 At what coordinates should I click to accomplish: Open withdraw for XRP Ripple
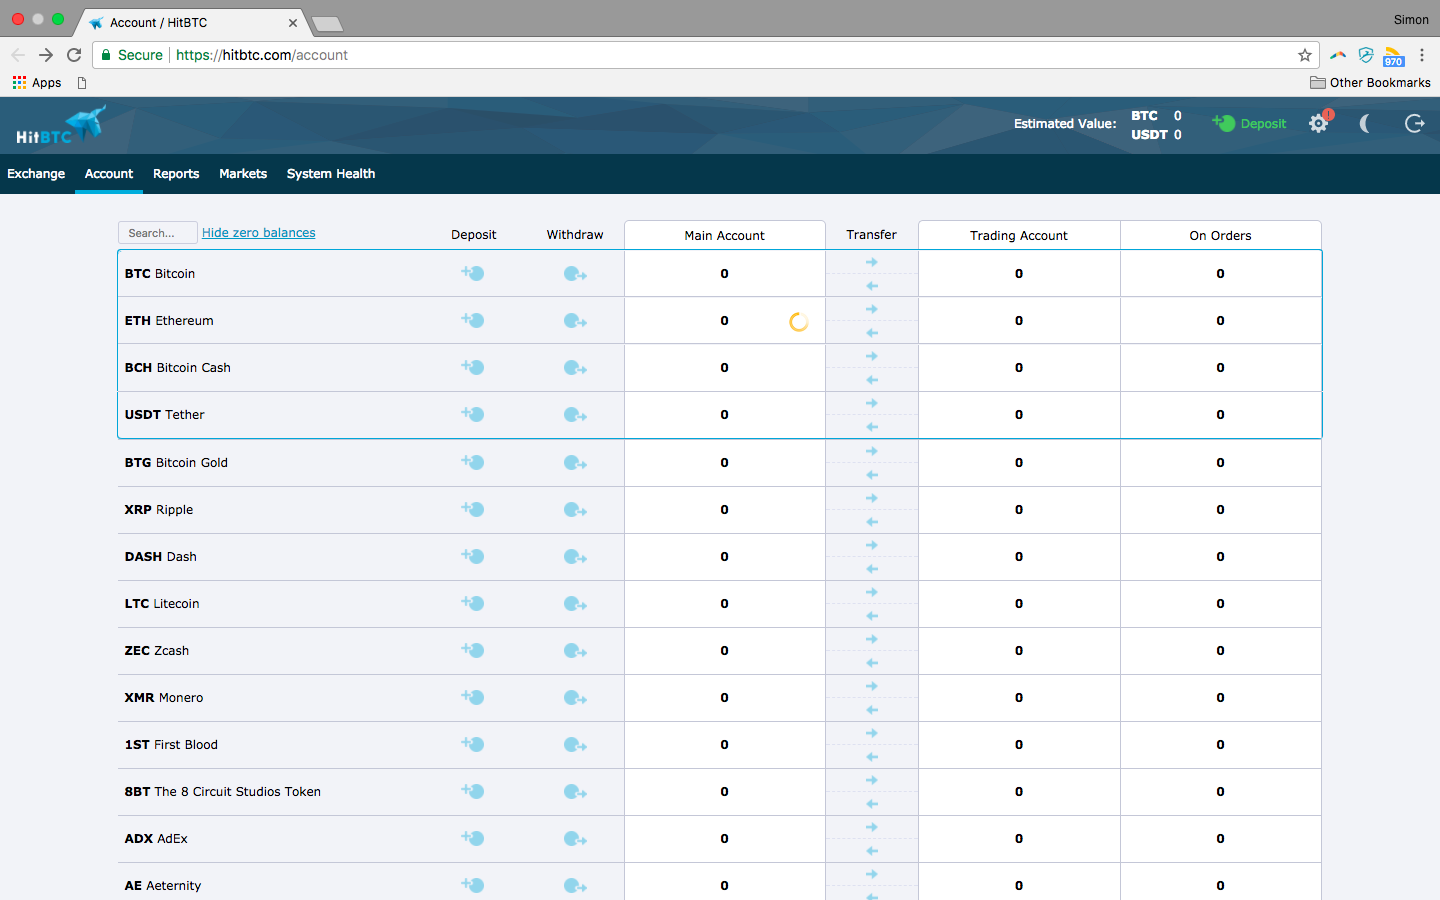tap(575, 510)
